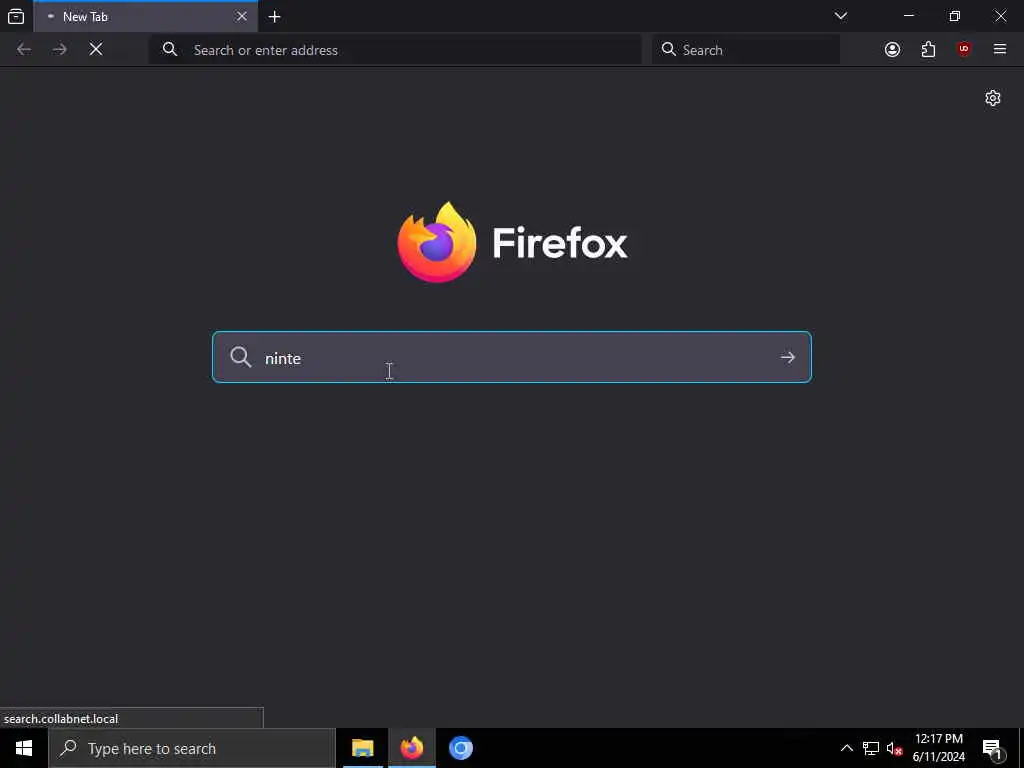
Task: Open Firefox View from the tab strip
Action: point(16,16)
